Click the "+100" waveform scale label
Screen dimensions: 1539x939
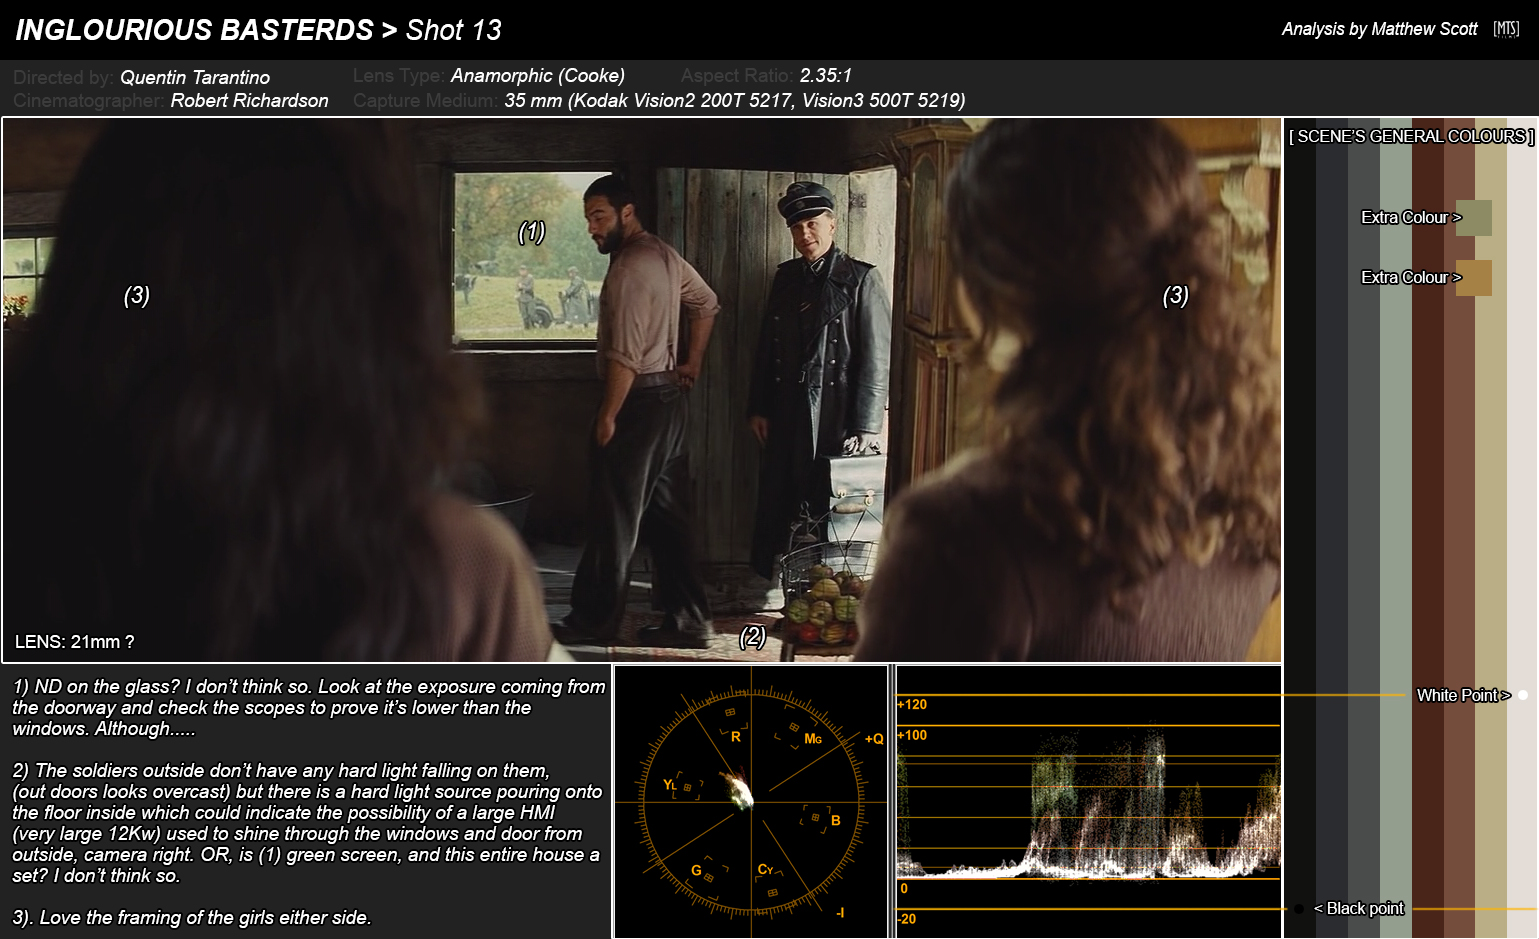[912, 735]
